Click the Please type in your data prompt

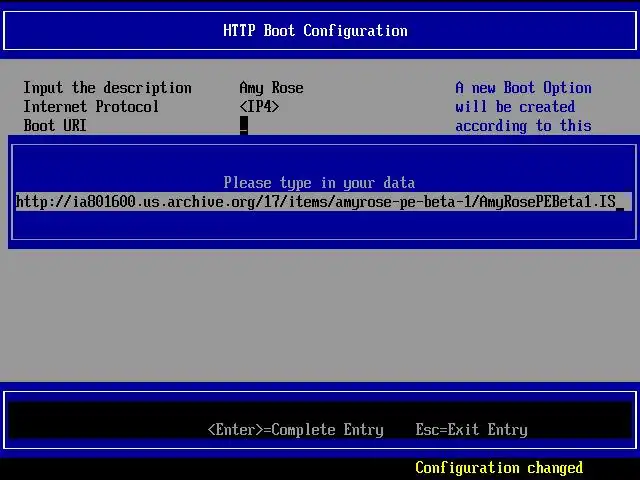point(319,183)
